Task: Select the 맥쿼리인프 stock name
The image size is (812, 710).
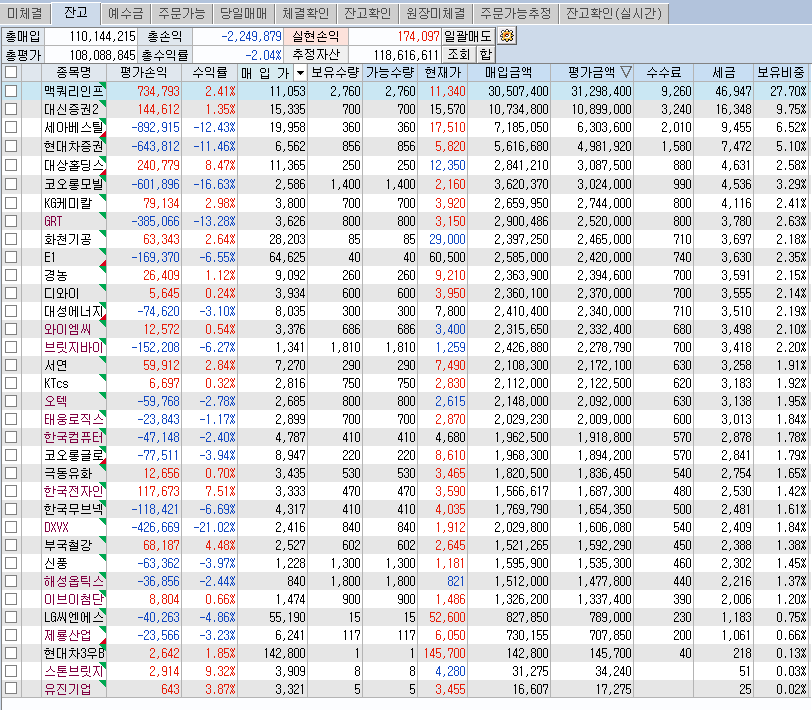Action: coord(74,92)
